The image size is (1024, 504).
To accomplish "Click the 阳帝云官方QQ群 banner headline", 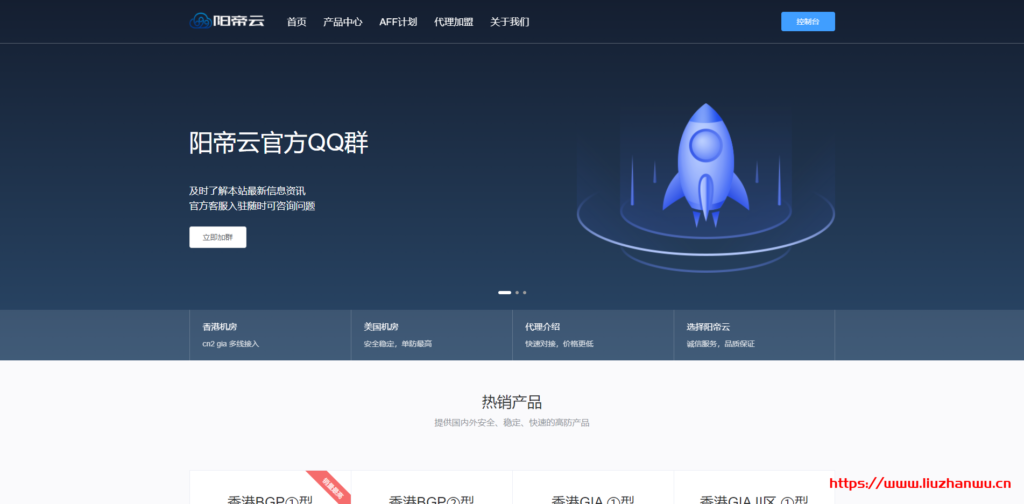I will coord(279,144).
